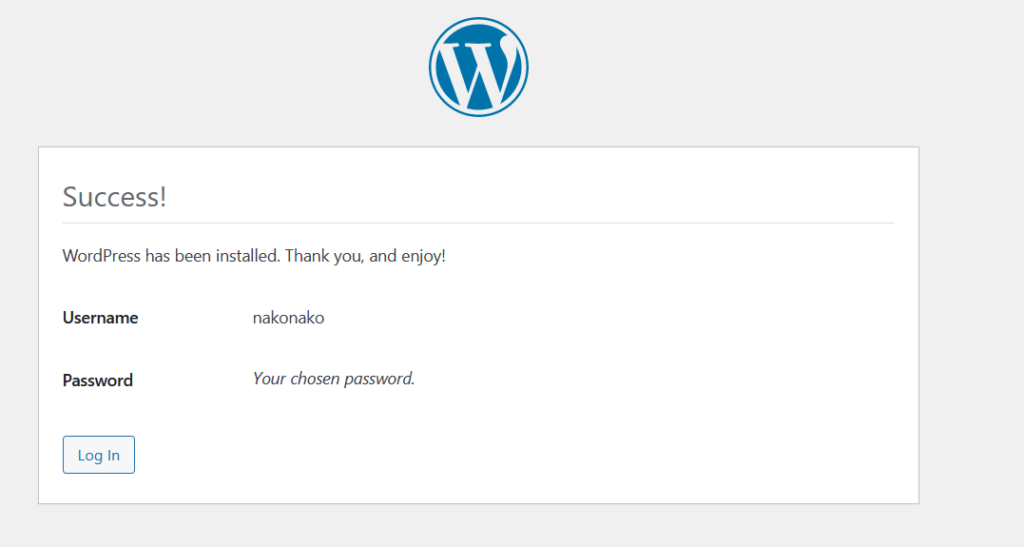Click the word 'been' in the message

point(194,256)
